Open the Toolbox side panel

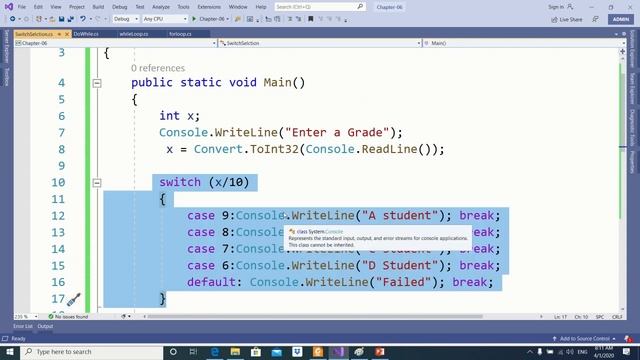point(6,77)
